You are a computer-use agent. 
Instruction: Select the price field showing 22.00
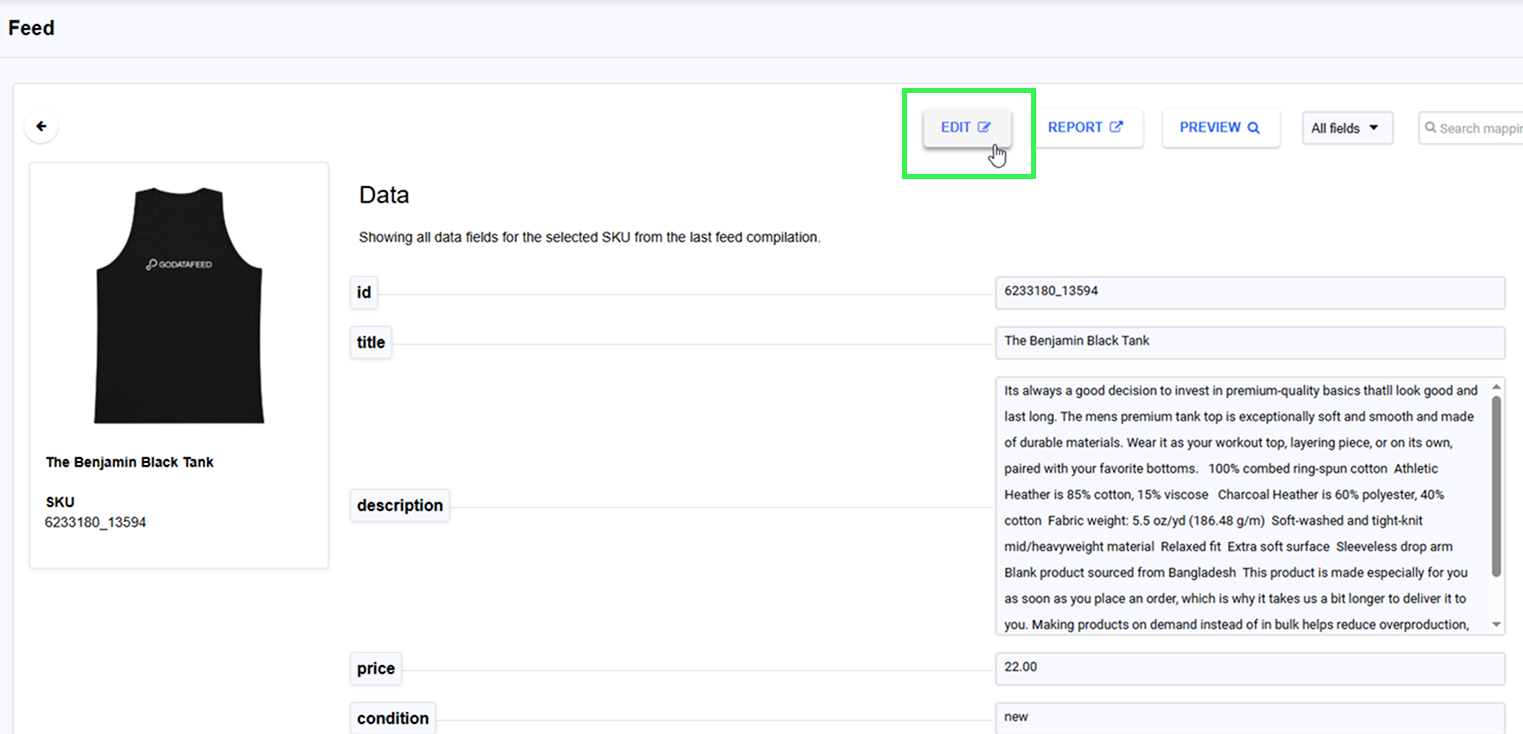coord(1249,668)
